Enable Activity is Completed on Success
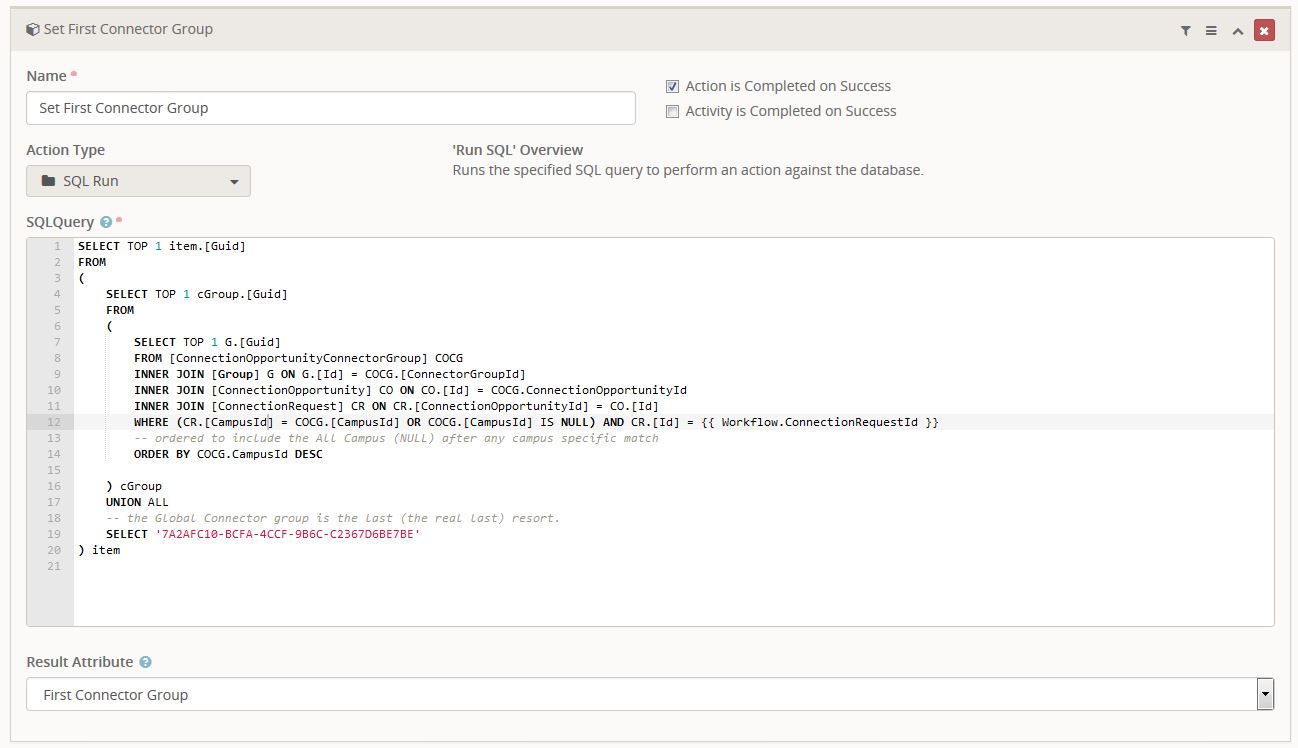The height and width of the screenshot is (748, 1298). (x=673, y=111)
